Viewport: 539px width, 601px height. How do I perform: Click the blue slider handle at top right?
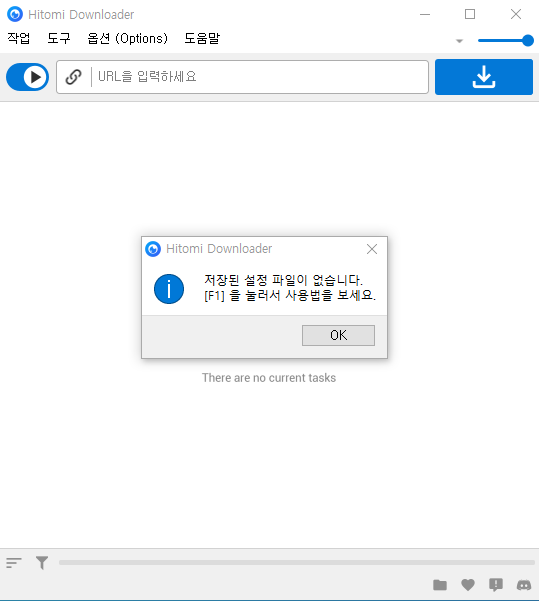528,40
